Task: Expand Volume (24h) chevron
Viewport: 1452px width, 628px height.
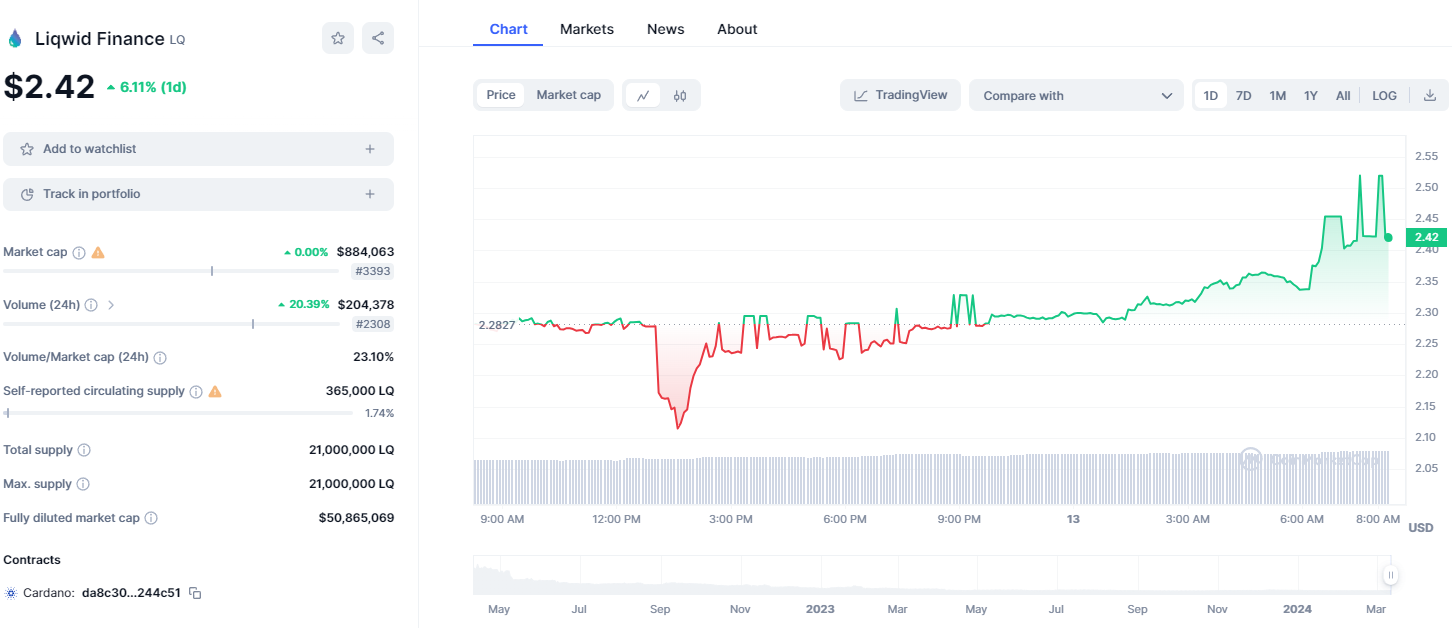Action: click(111, 305)
